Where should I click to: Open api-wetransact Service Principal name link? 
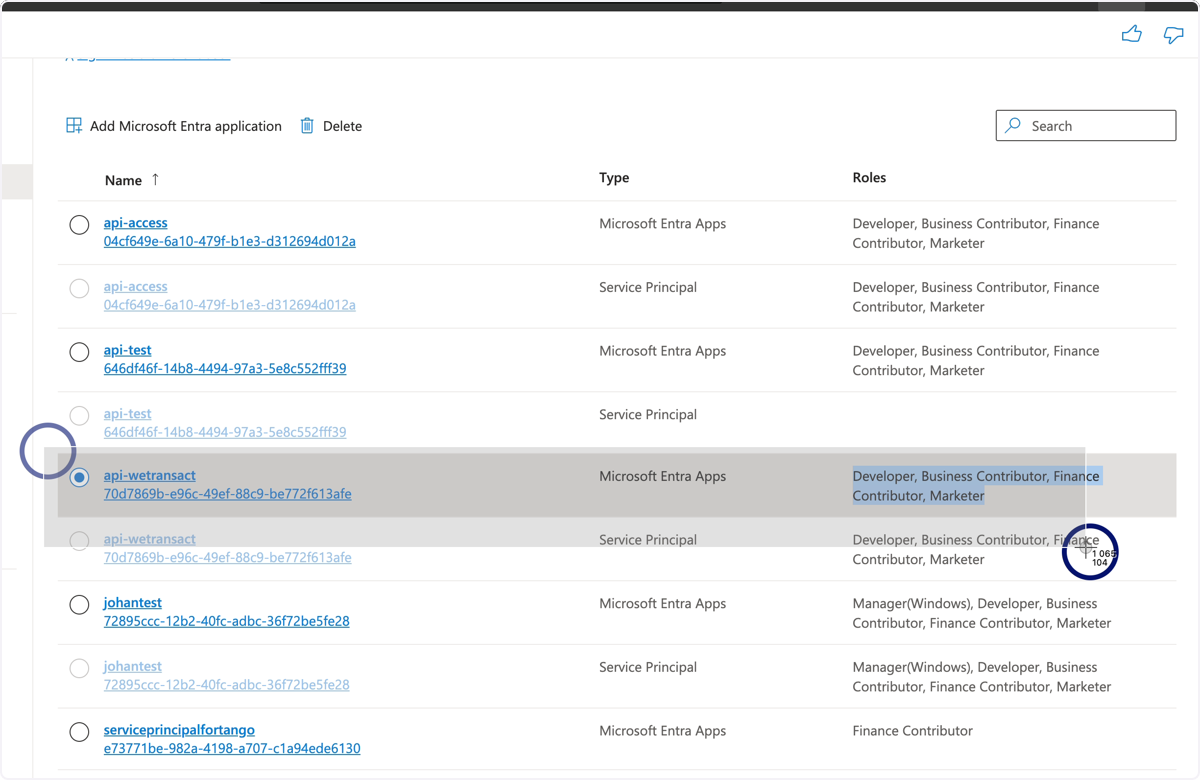point(150,539)
